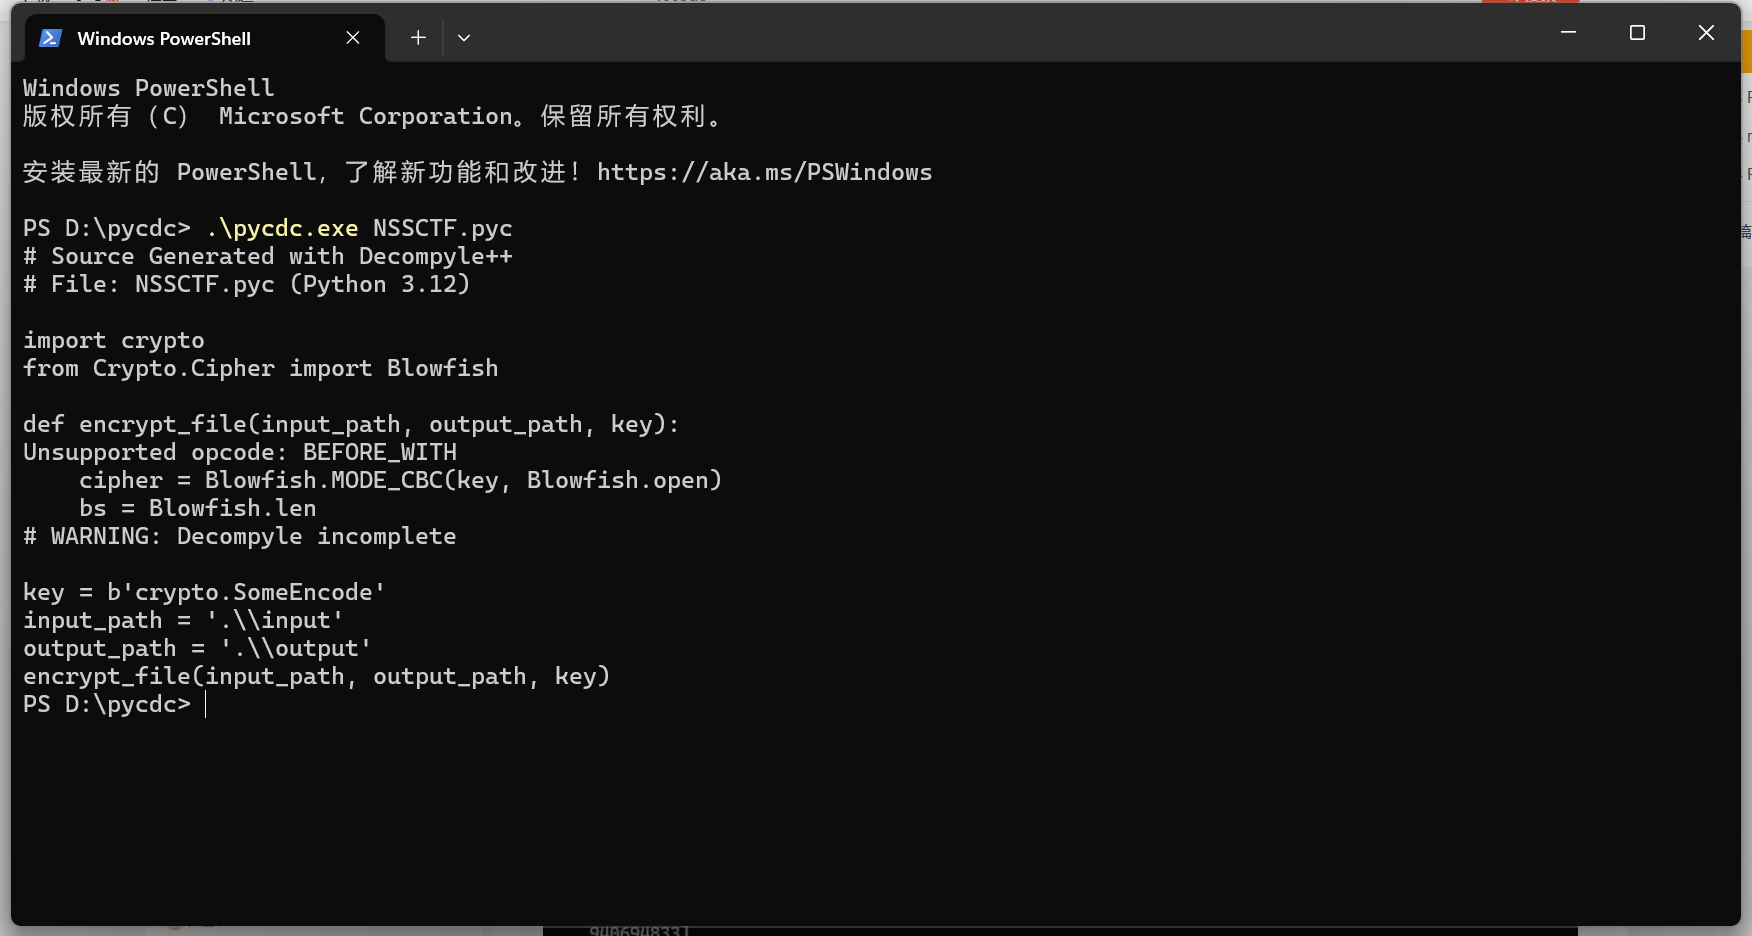Click the .\pycdc.exe command text
1752x936 pixels.
[282, 228]
